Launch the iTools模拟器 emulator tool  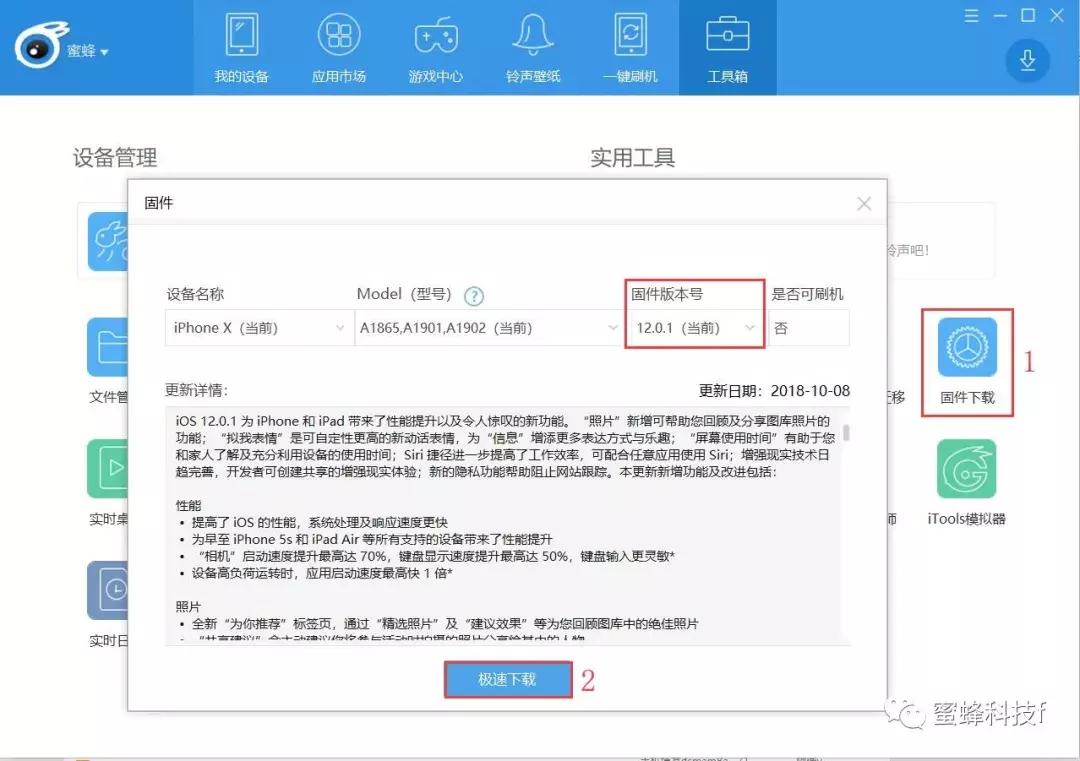click(x=966, y=470)
